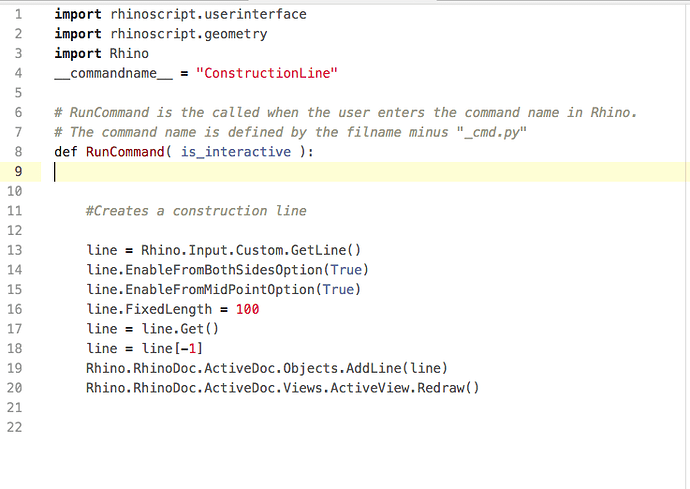Click 'line.Get()' on line 17
Screen dimensions: 690x489
tap(180, 329)
